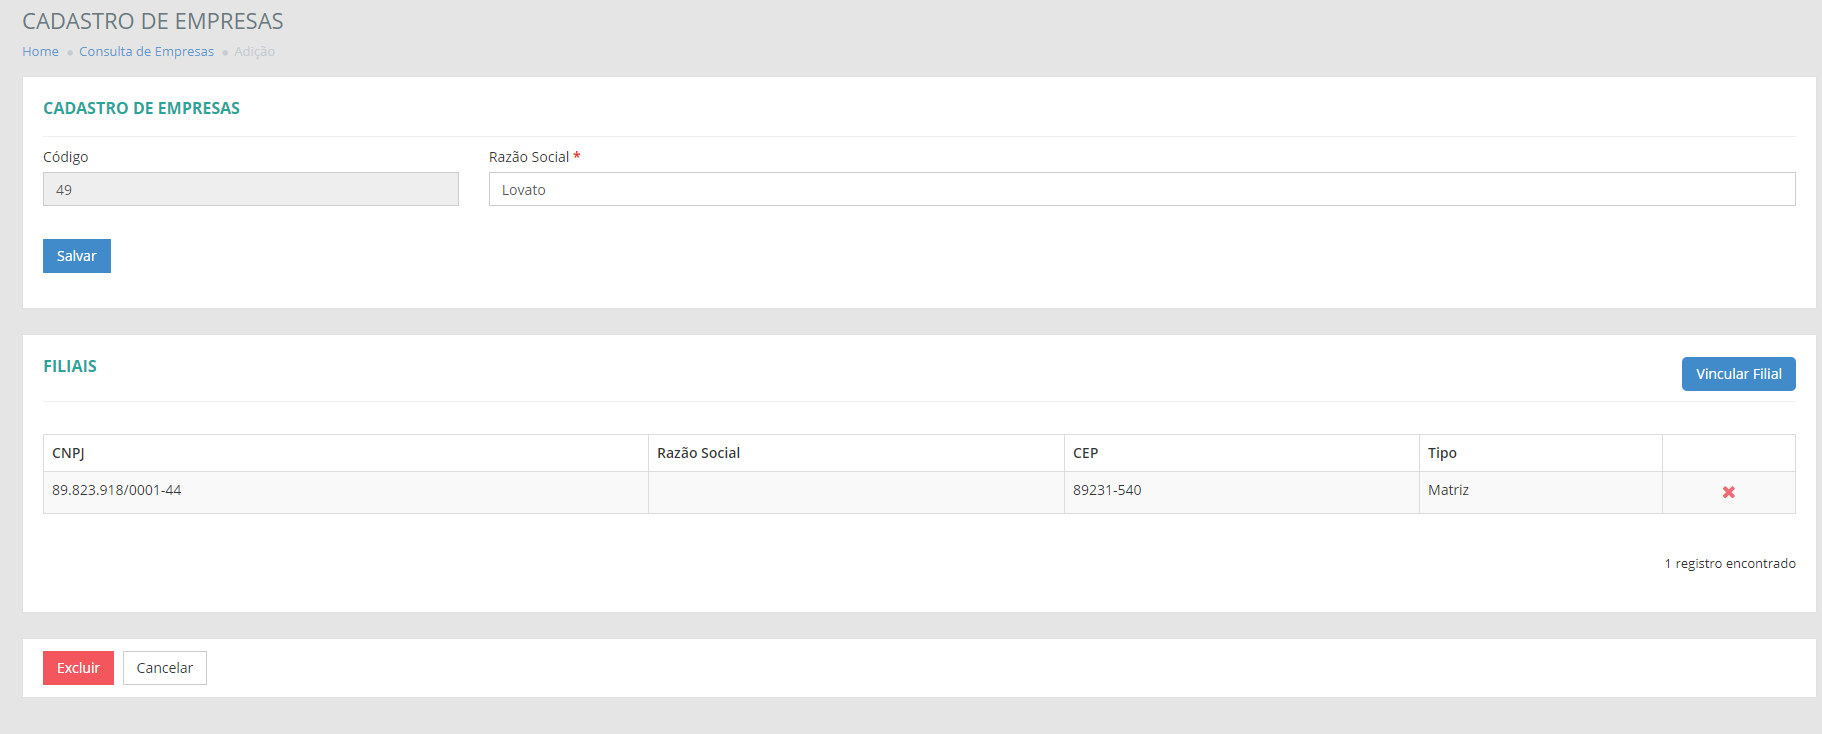Select the CNPJ cell 89.823.918/0001-44
Screen dimensions: 1822x734
tap(117, 490)
